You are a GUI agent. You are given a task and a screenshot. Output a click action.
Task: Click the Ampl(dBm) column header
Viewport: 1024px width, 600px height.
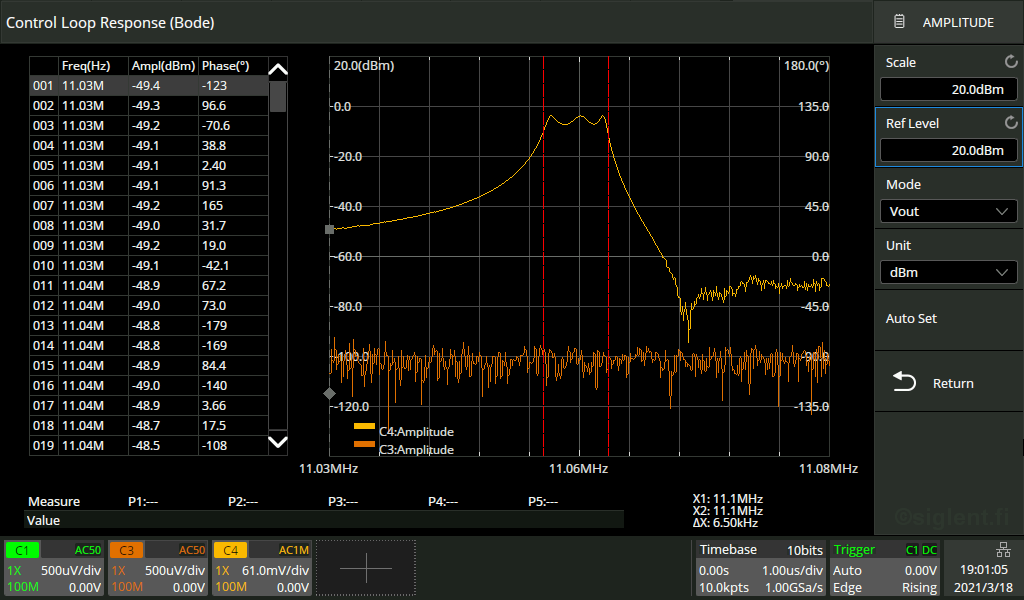163,66
